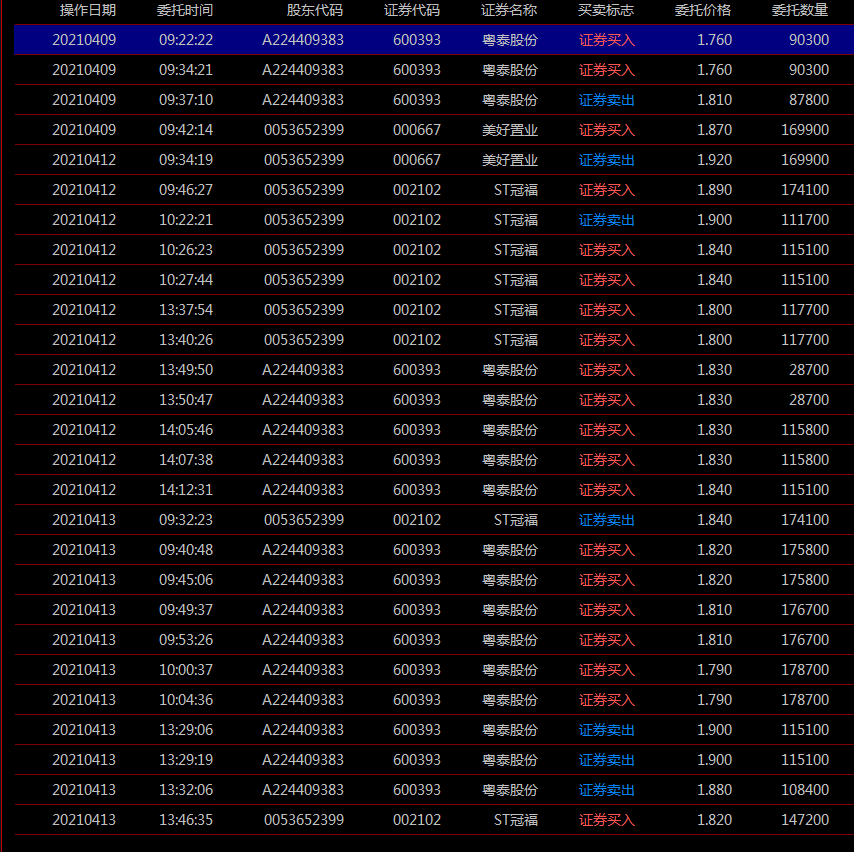
Task: Click quantity 174100 in the 09:46:27 row
Action: pos(805,190)
